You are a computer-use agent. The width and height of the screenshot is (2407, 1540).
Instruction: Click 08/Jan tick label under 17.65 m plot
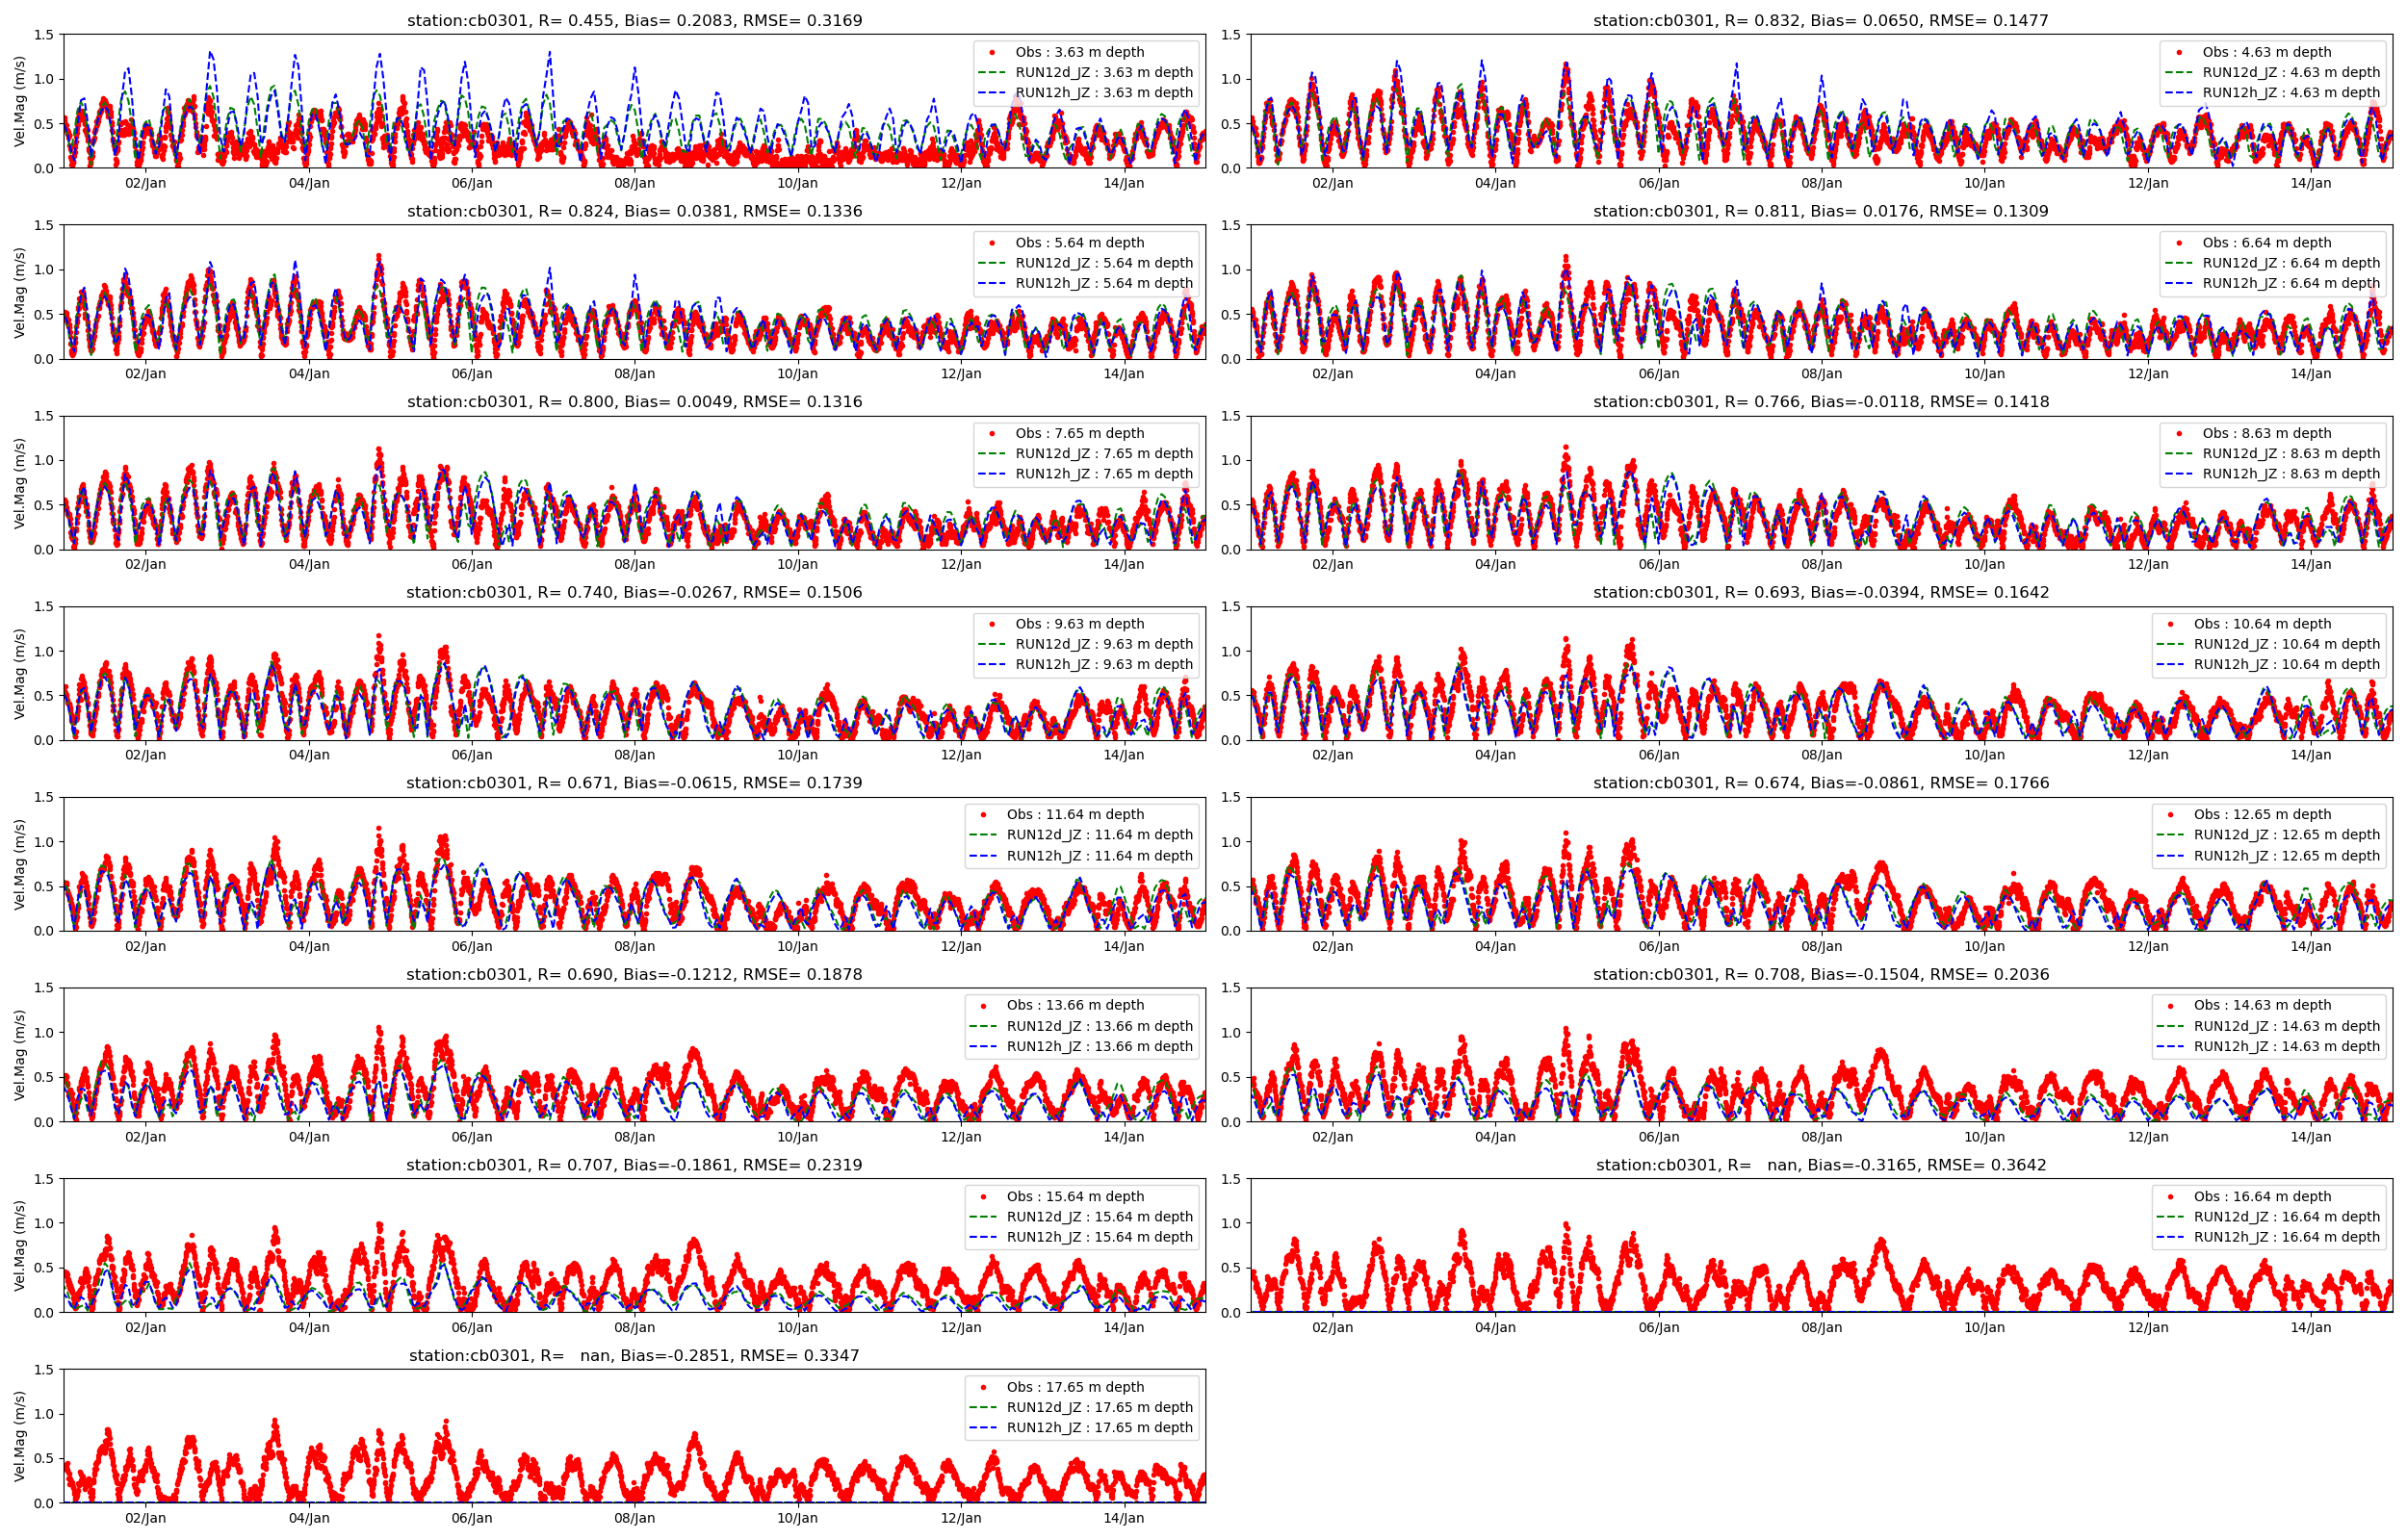pyautogui.click(x=634, y=1518)
